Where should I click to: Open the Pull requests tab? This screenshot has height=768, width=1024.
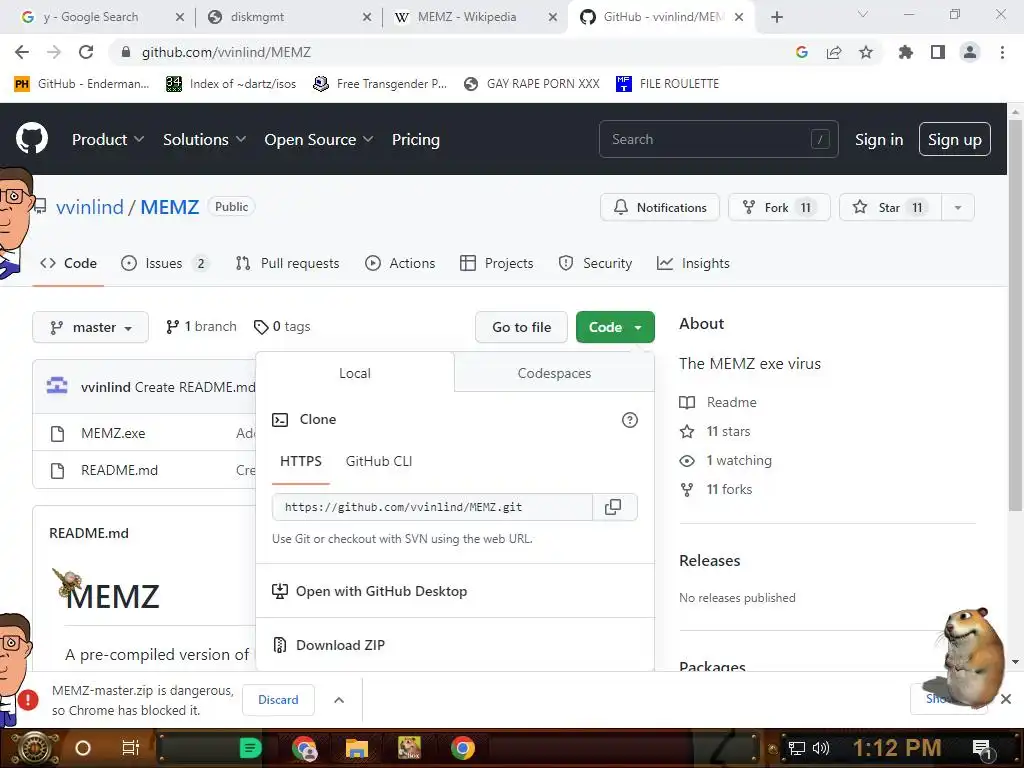pos(288,263)
